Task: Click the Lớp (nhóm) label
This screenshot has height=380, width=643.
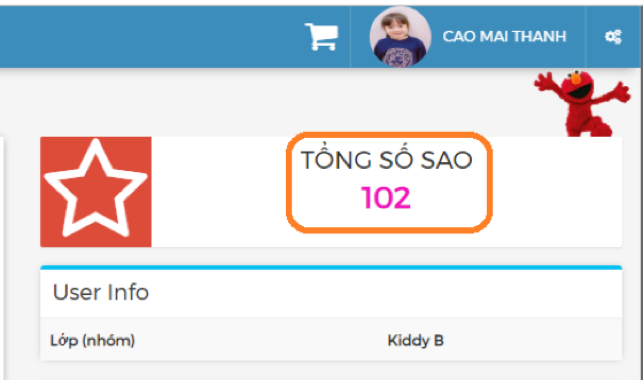Action: pos(92,340)
